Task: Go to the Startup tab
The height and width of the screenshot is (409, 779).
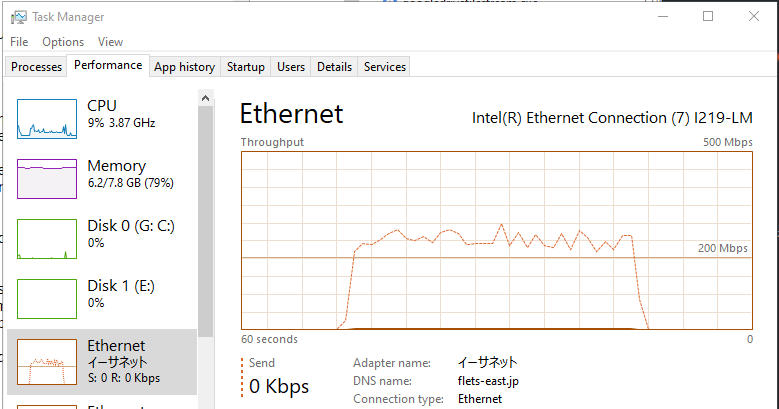Action: point(246,67)
